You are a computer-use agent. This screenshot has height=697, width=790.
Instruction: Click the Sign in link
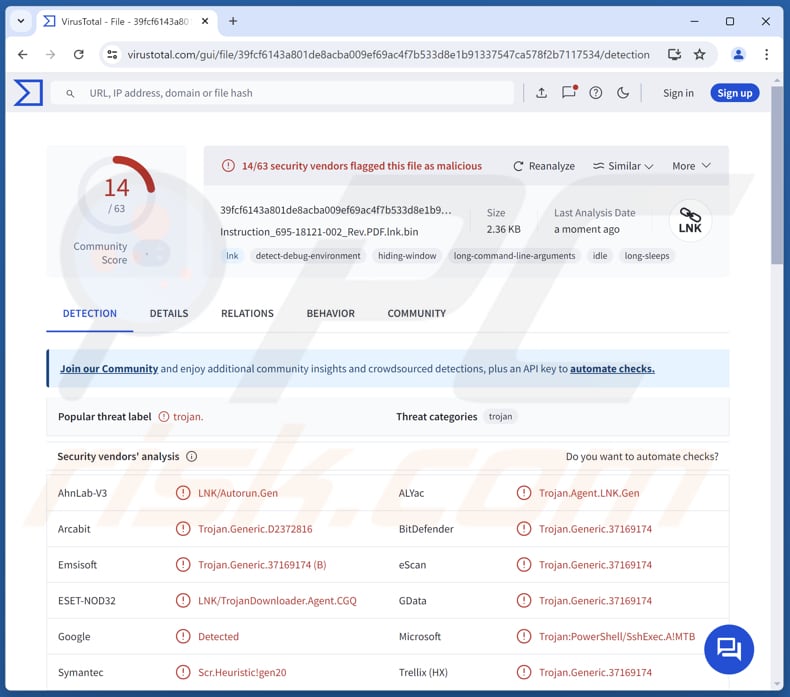pyautogui.click(x=678, y=93)
